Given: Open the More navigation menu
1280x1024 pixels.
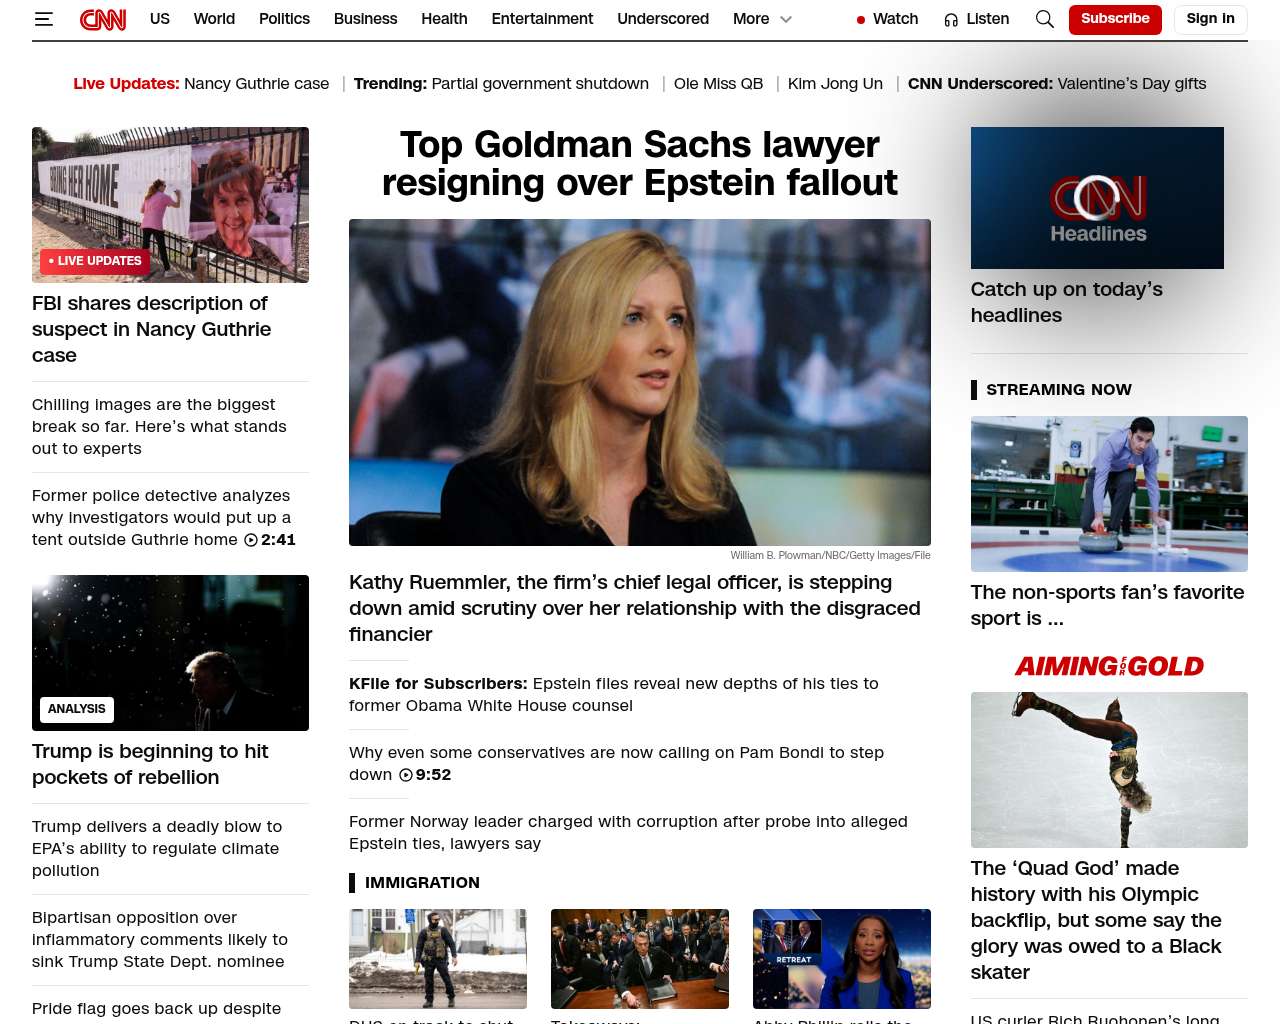Looking at the screenshot, I should [x=751, y=19].
